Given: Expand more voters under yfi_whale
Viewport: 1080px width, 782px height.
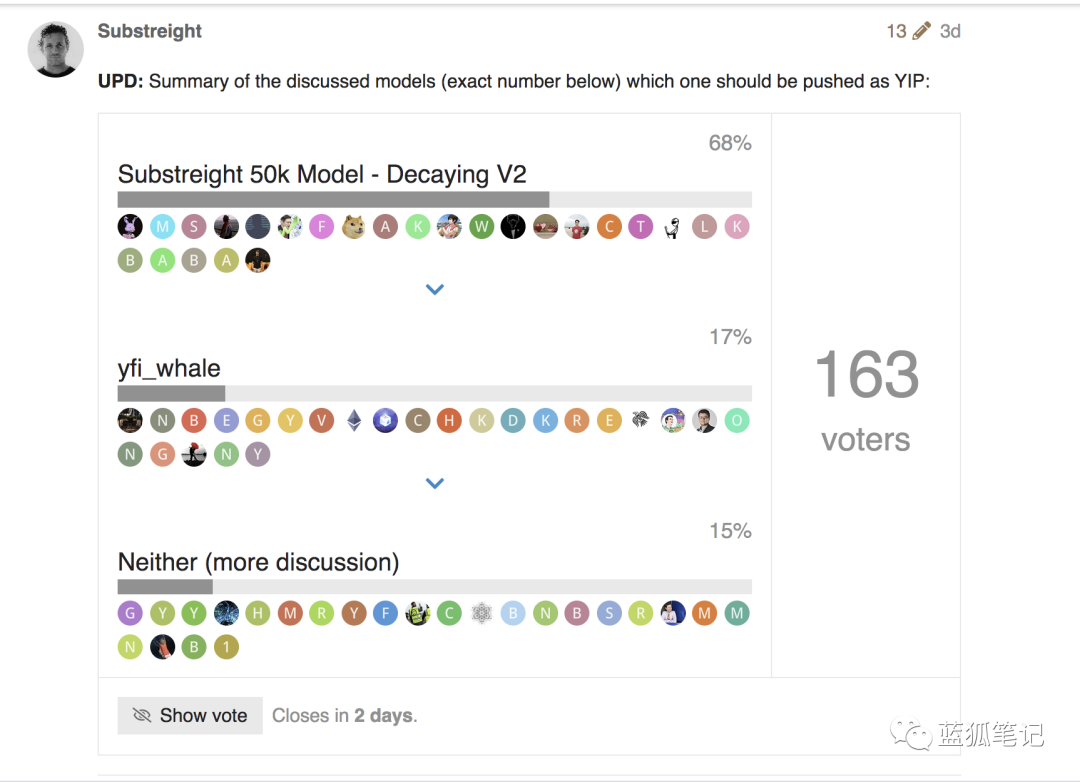Looking at the screenshot, I should [434, 483].
